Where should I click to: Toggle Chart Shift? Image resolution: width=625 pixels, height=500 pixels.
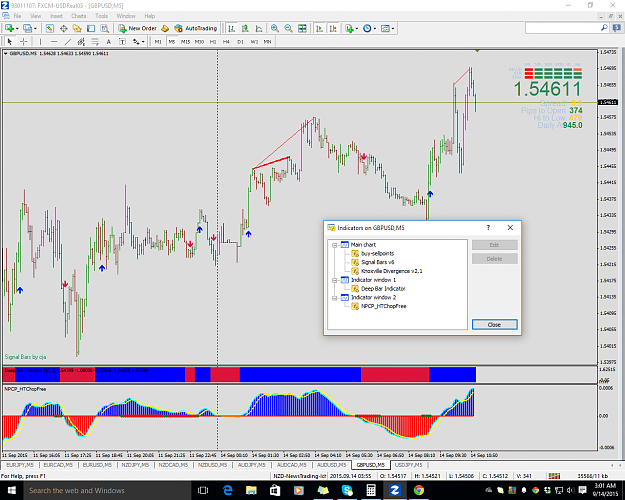click(x=333, y=28)
